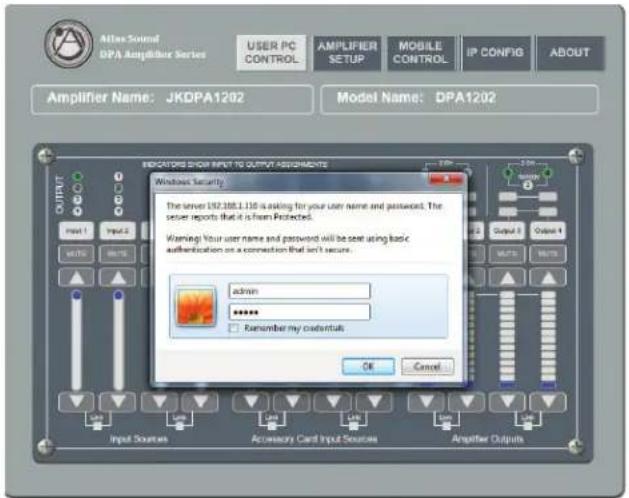Screen dimensions: 629x498
Task: Toggle second Link checkbox under Input Sources
Action: pyautogui.click(x=180, y=427)
